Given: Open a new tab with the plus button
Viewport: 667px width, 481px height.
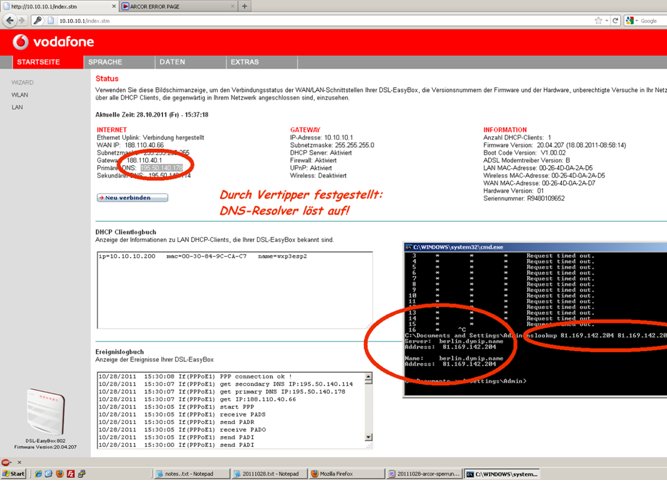Looking at the screenshot, I should tap(244, 6).
